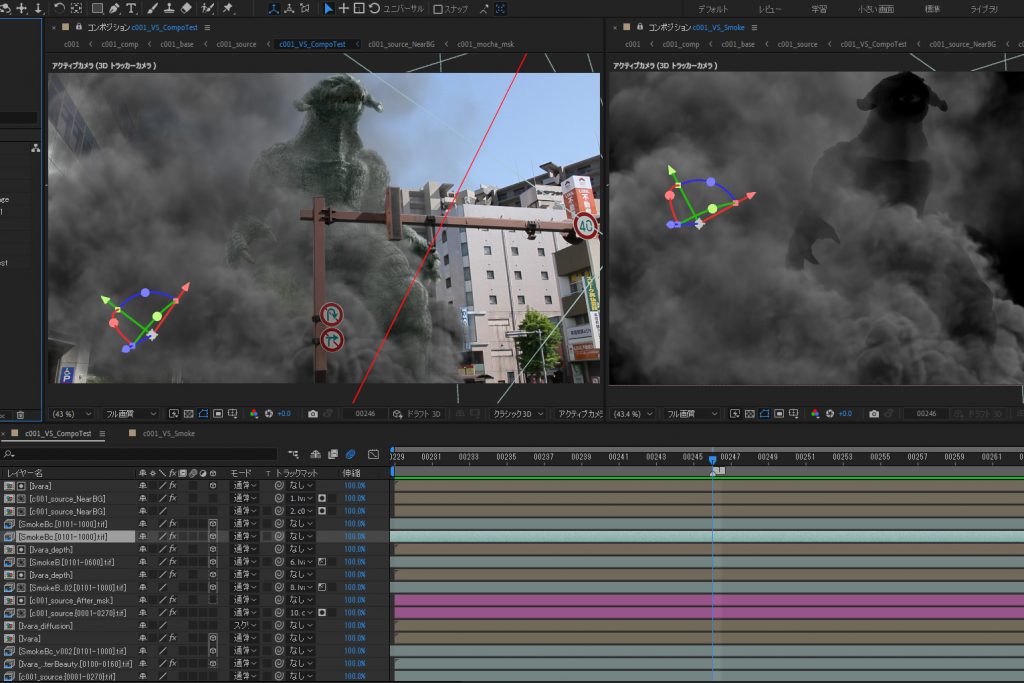
Task: Switch to デフォルト workspace
Action: point(712,9)
